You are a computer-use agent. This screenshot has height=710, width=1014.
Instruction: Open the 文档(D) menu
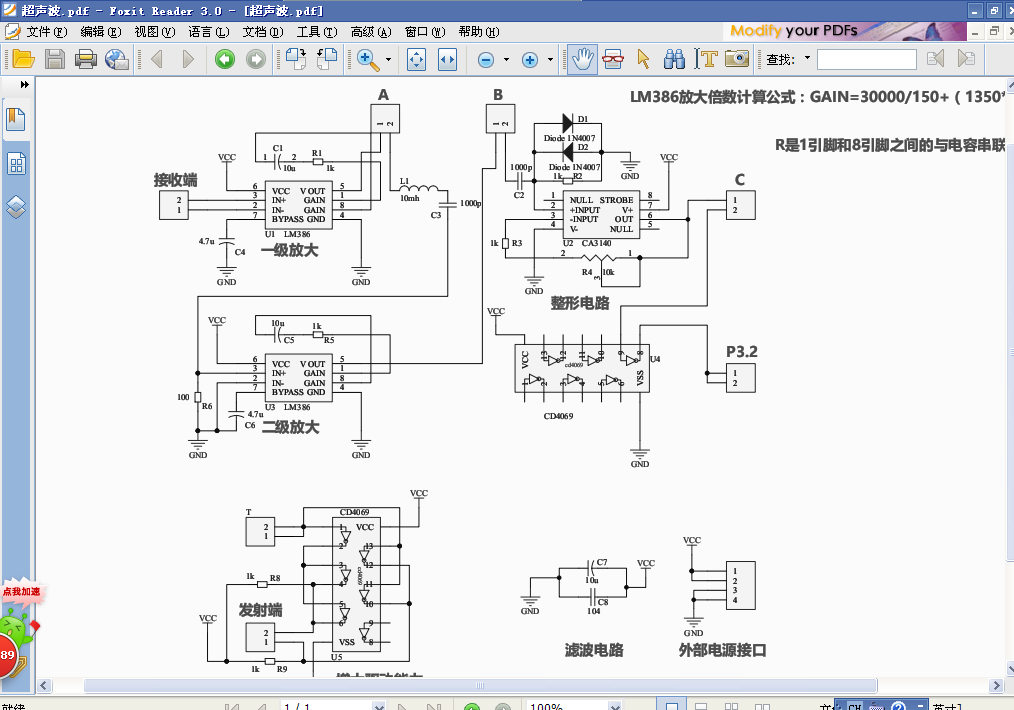pos(263,32)
